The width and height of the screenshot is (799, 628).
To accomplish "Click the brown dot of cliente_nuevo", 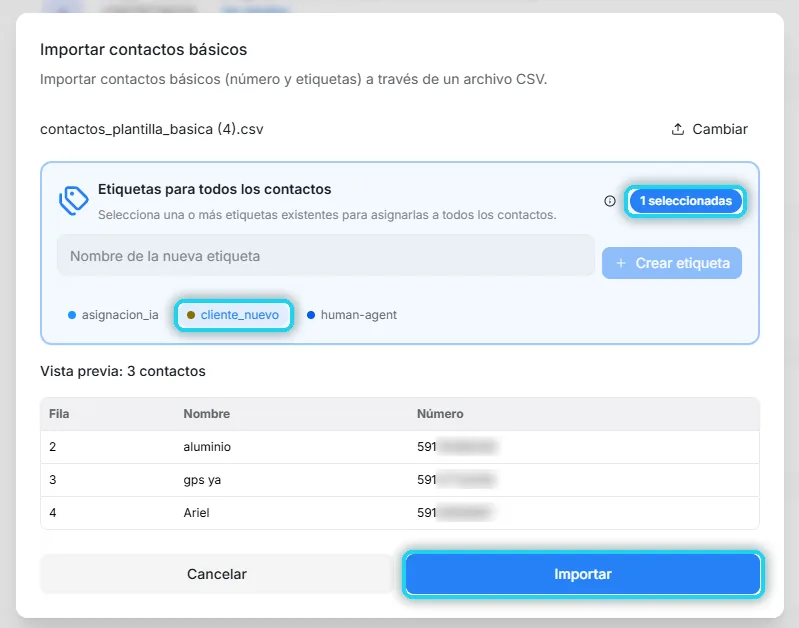I will point(191,315).
